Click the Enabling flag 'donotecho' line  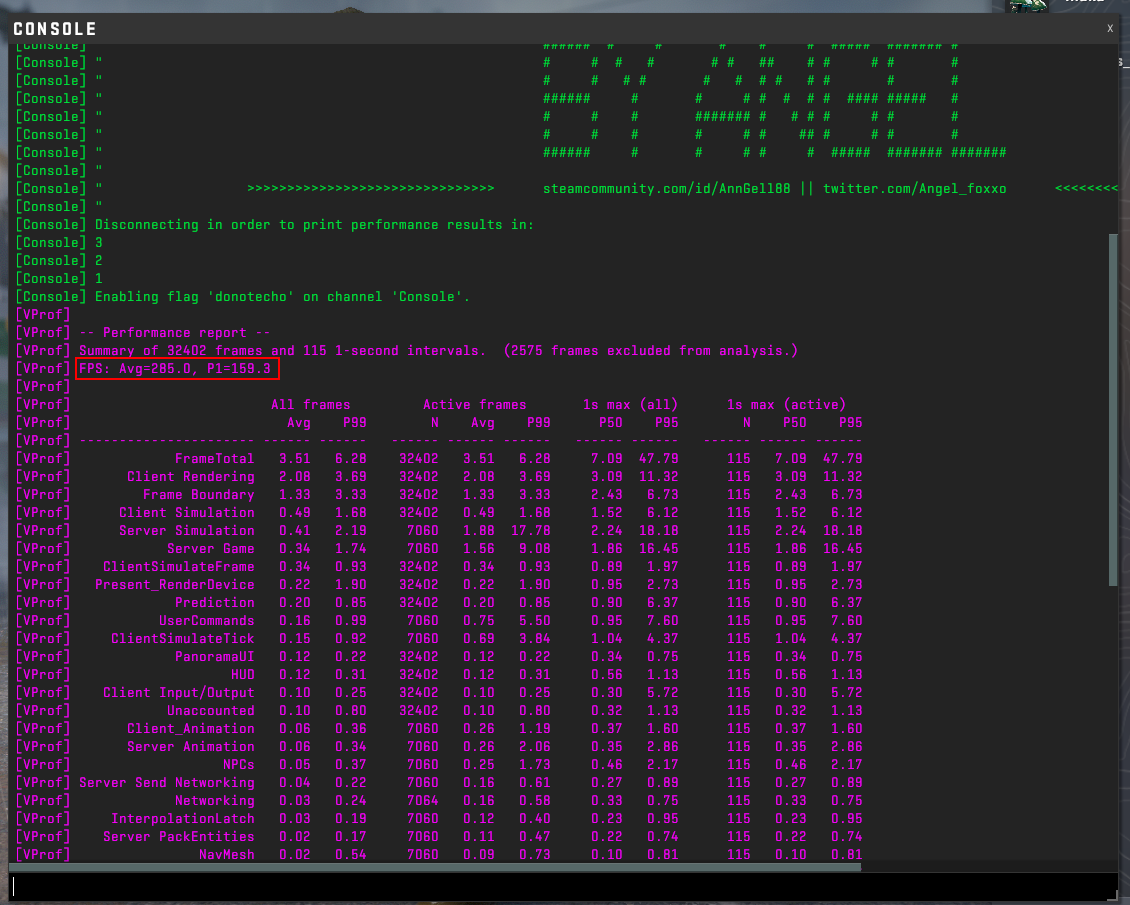282,297
